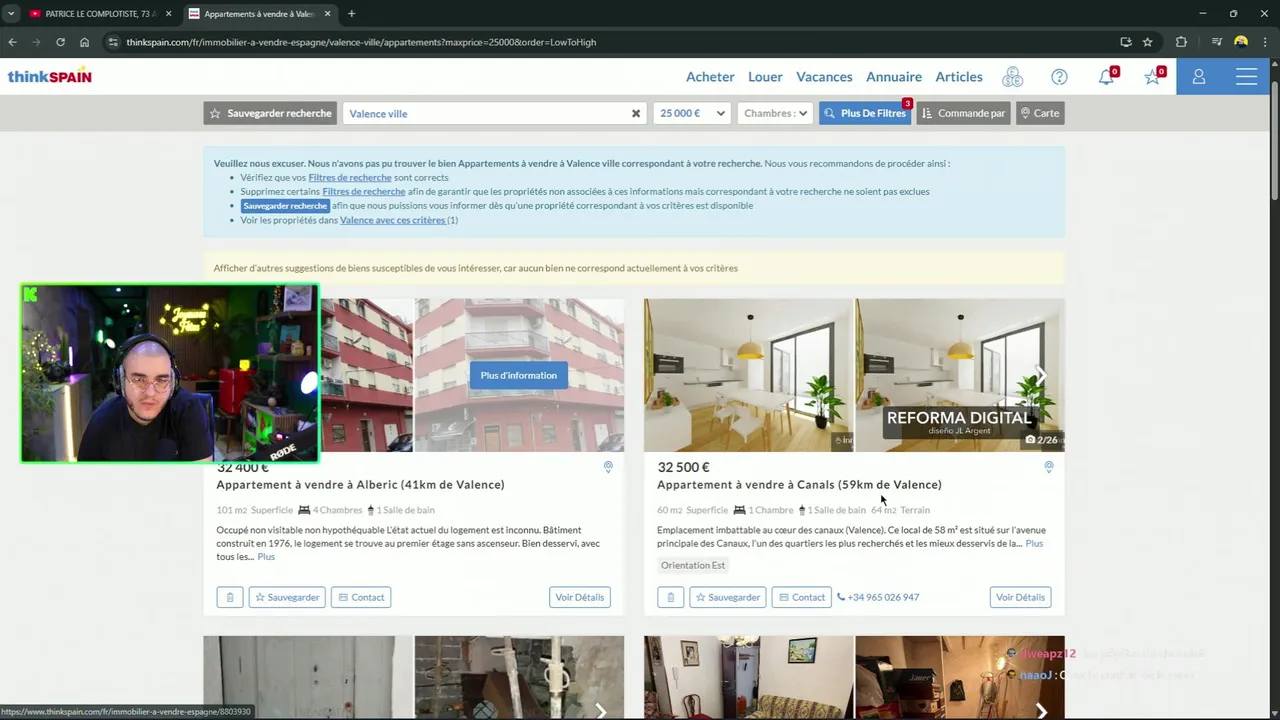Click the Orientation Est tag

point(693,565)
